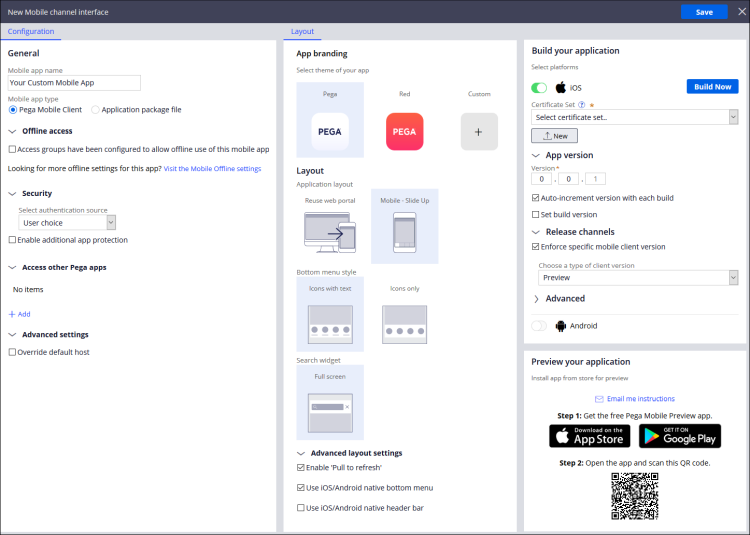Select Application package file radio button

click(96, 110)
